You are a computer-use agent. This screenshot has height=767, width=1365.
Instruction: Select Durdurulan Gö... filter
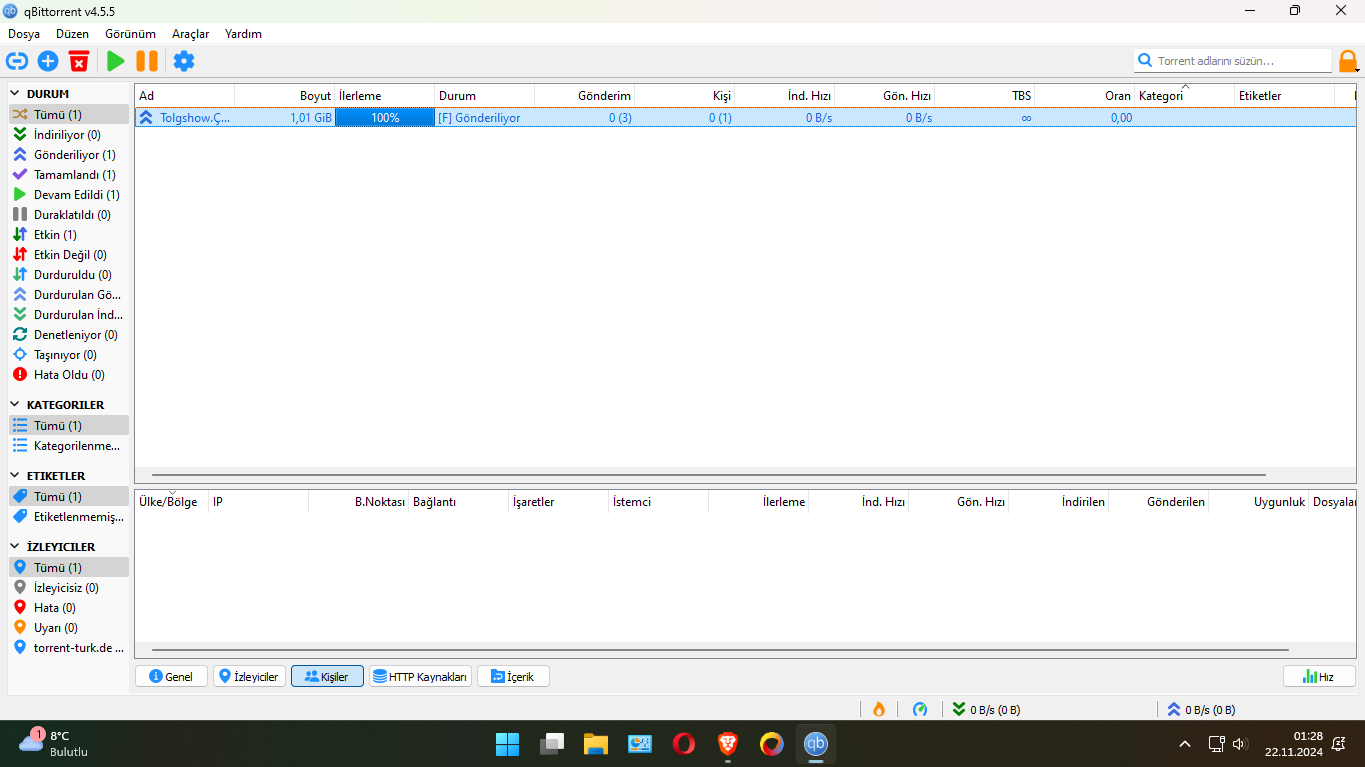click(x=69, y=295)
